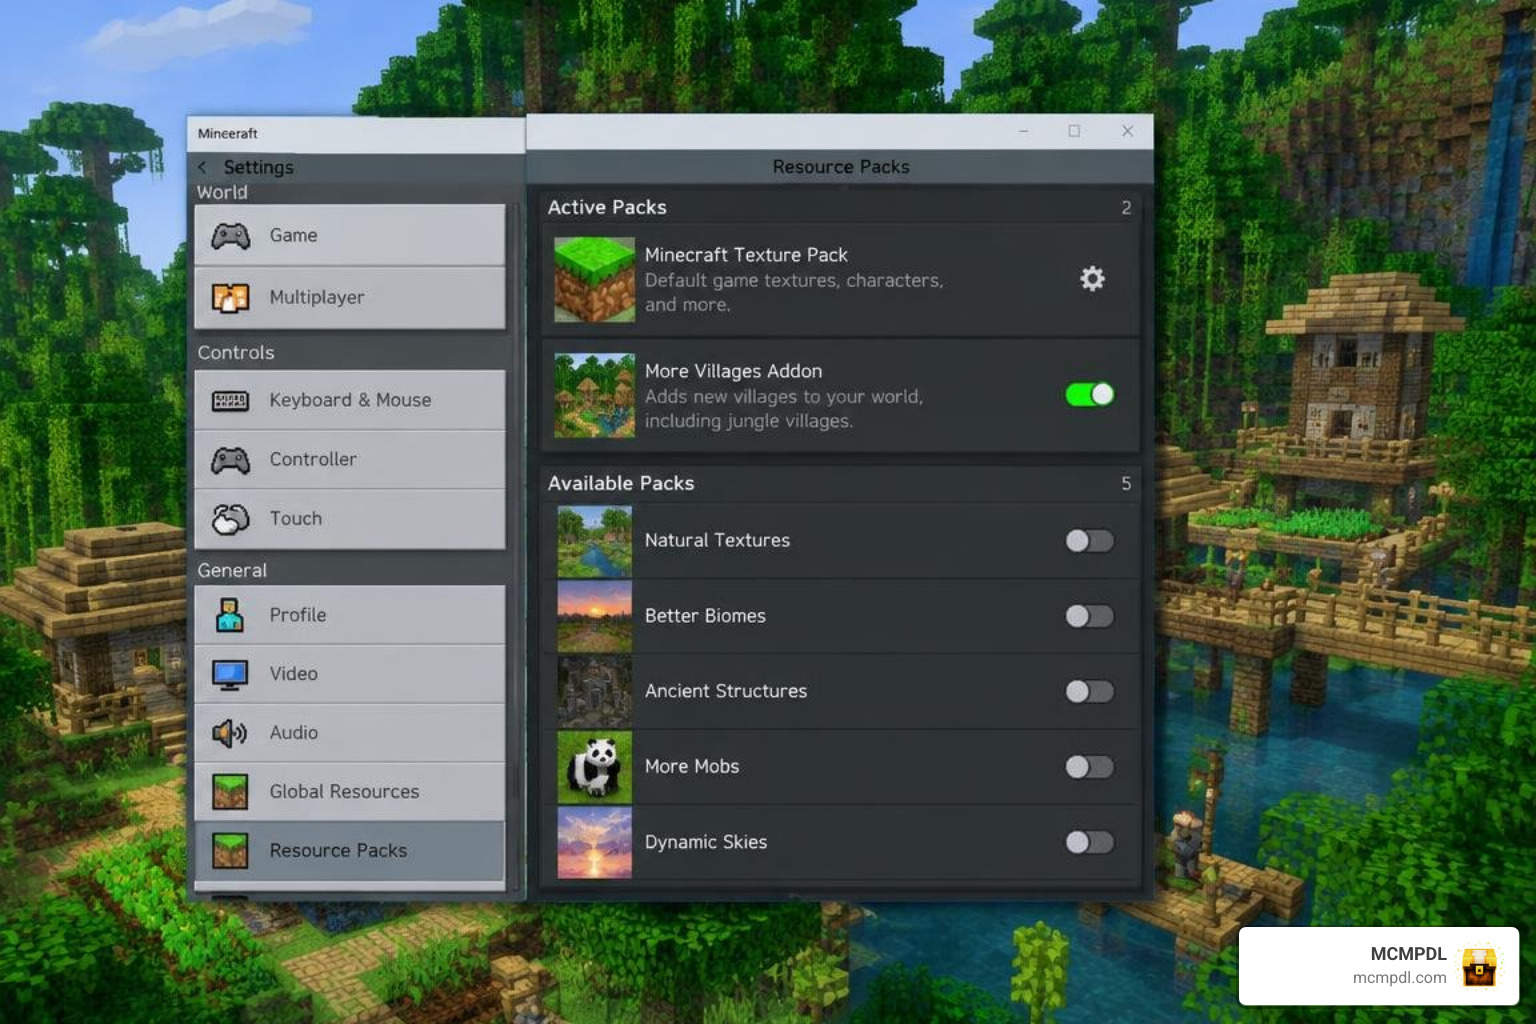Click the Global Resources grass block icon

[x=230, y=792]
